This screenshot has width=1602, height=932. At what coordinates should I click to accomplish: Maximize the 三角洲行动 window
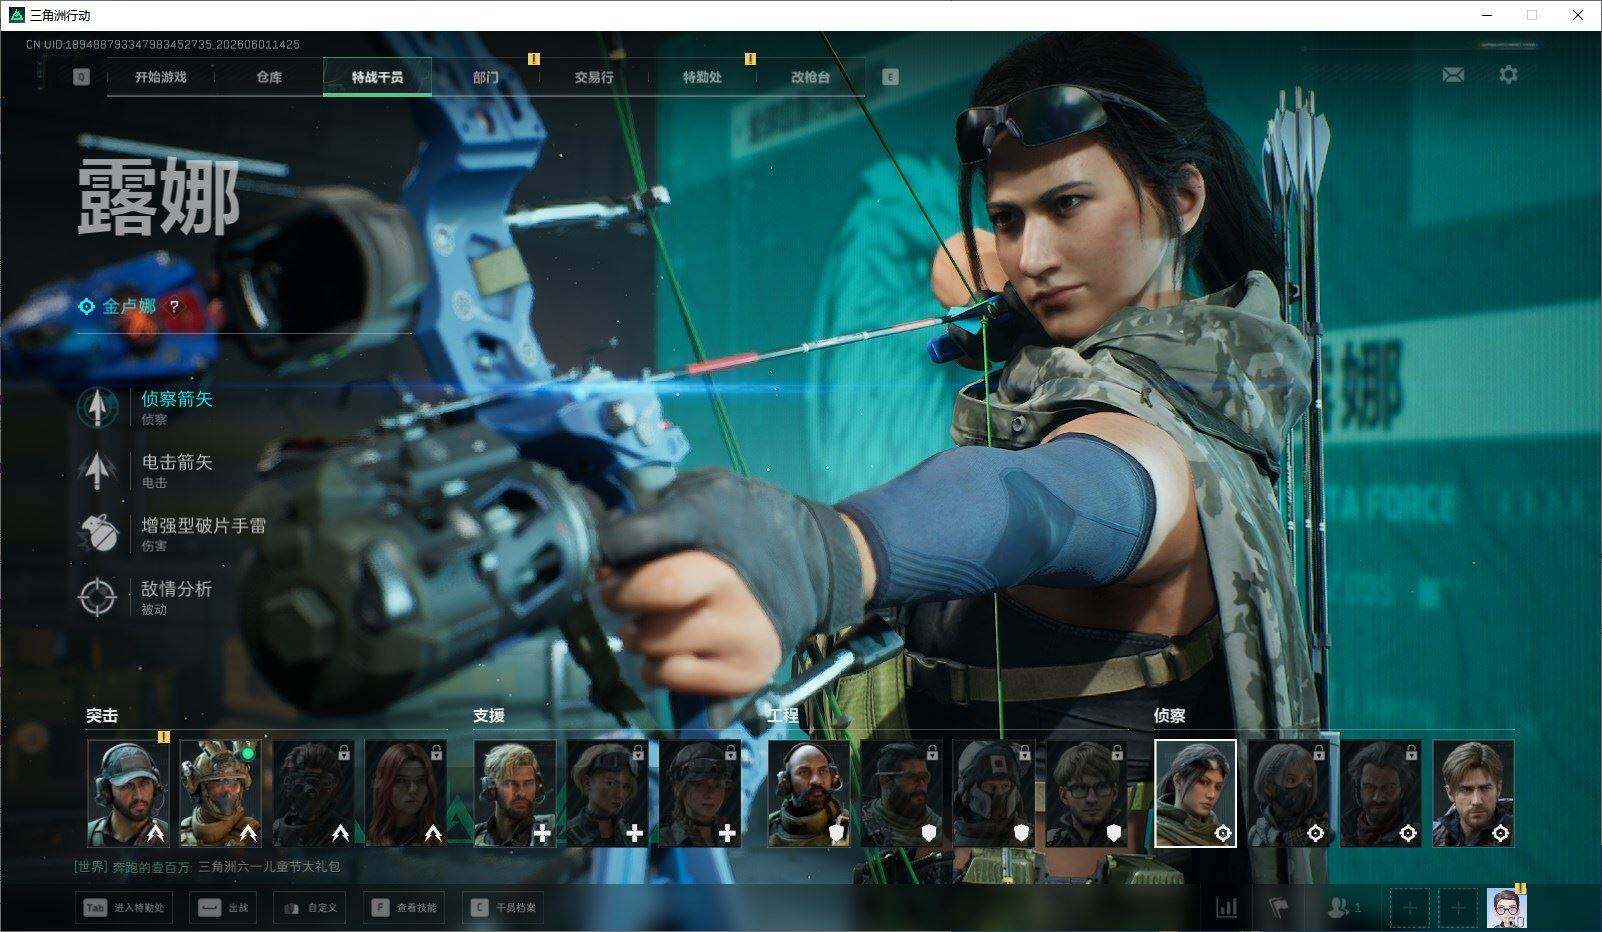(x=1532, y=15)
